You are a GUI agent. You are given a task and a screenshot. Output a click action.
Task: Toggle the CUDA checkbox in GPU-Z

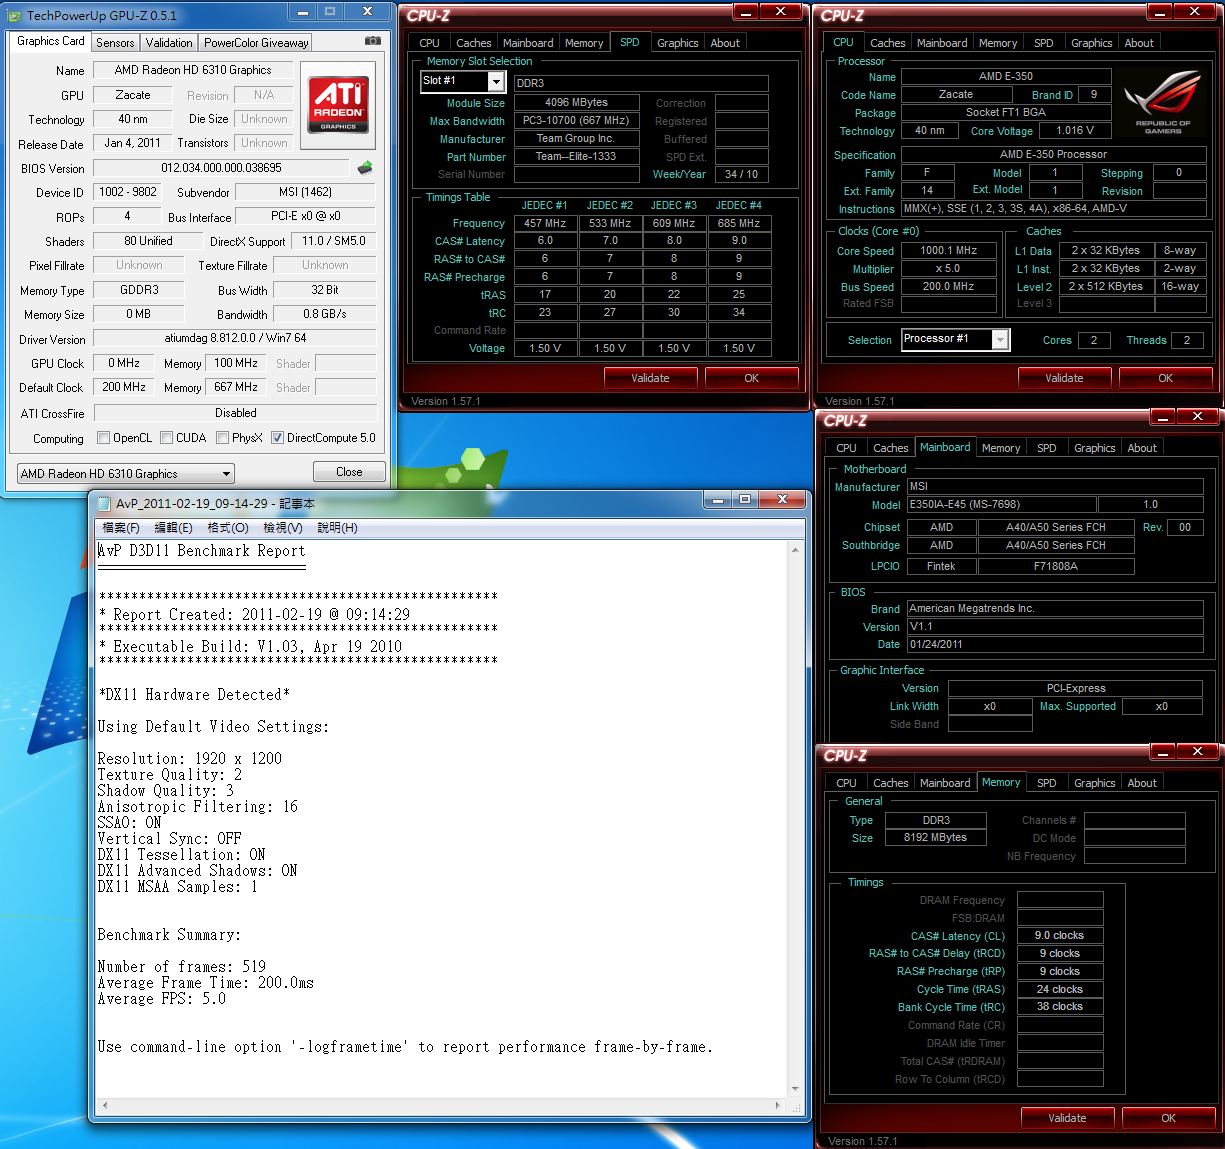tap(167, 438)
